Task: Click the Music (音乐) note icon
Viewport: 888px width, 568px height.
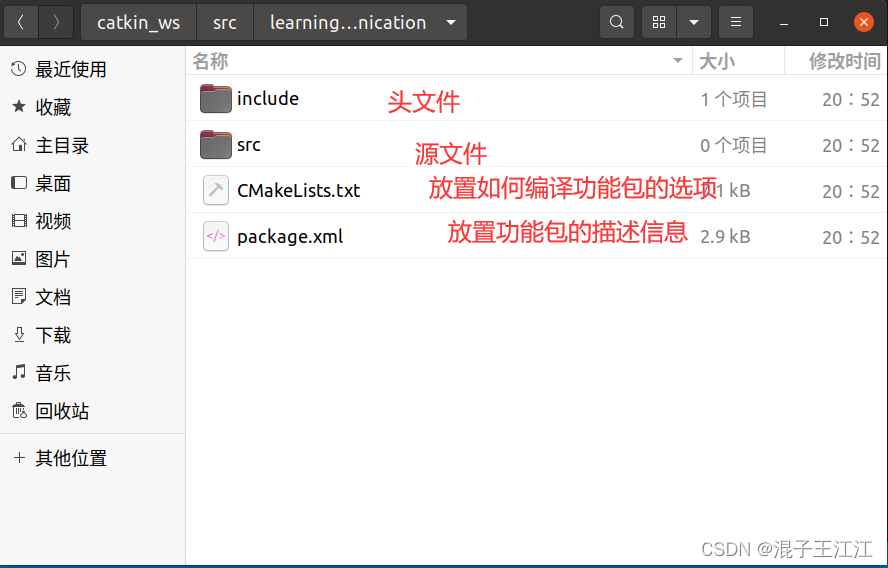Action: tap(19, 372)
